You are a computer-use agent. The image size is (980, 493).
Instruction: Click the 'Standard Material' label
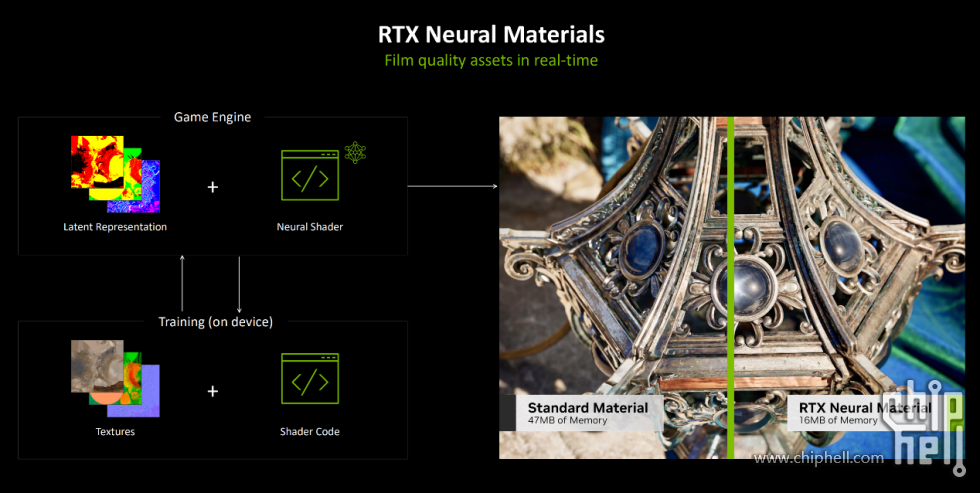coord(588,408)
